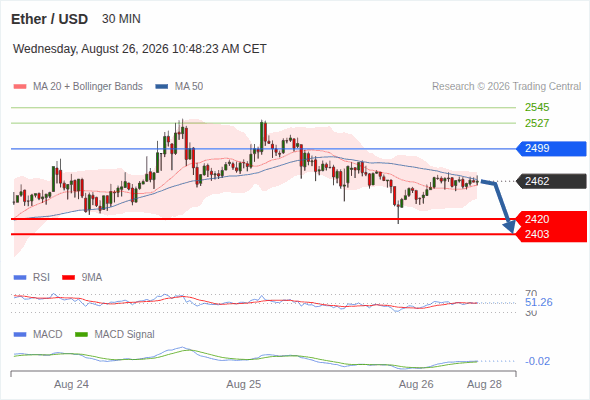Screen dimensions: 590x400
Task: Select the 2499 blue pivot price tag
Action: click(551, 149)
